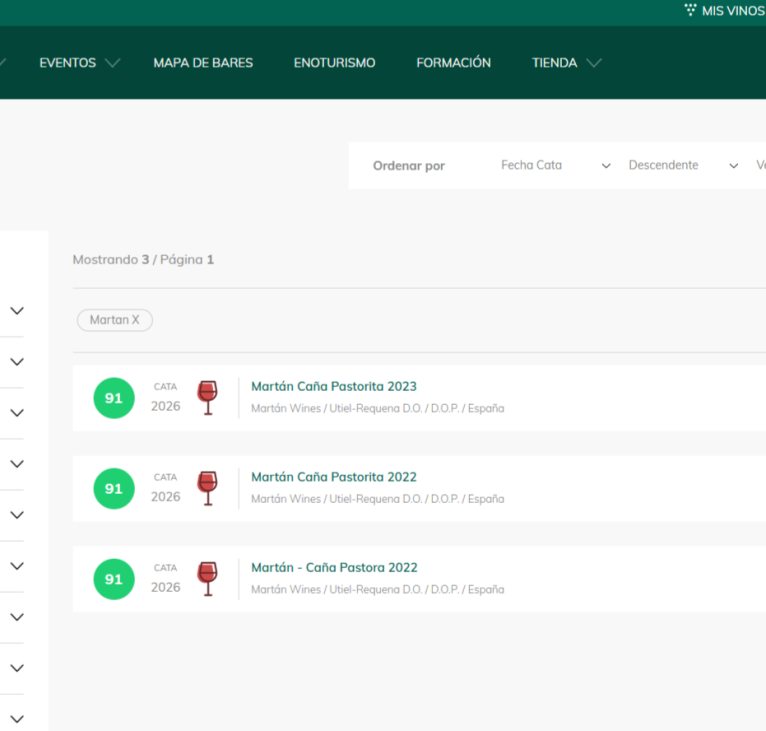
Task: Click the 91 score badge for Caña Pastora 2022
Action: pos(114,579)
